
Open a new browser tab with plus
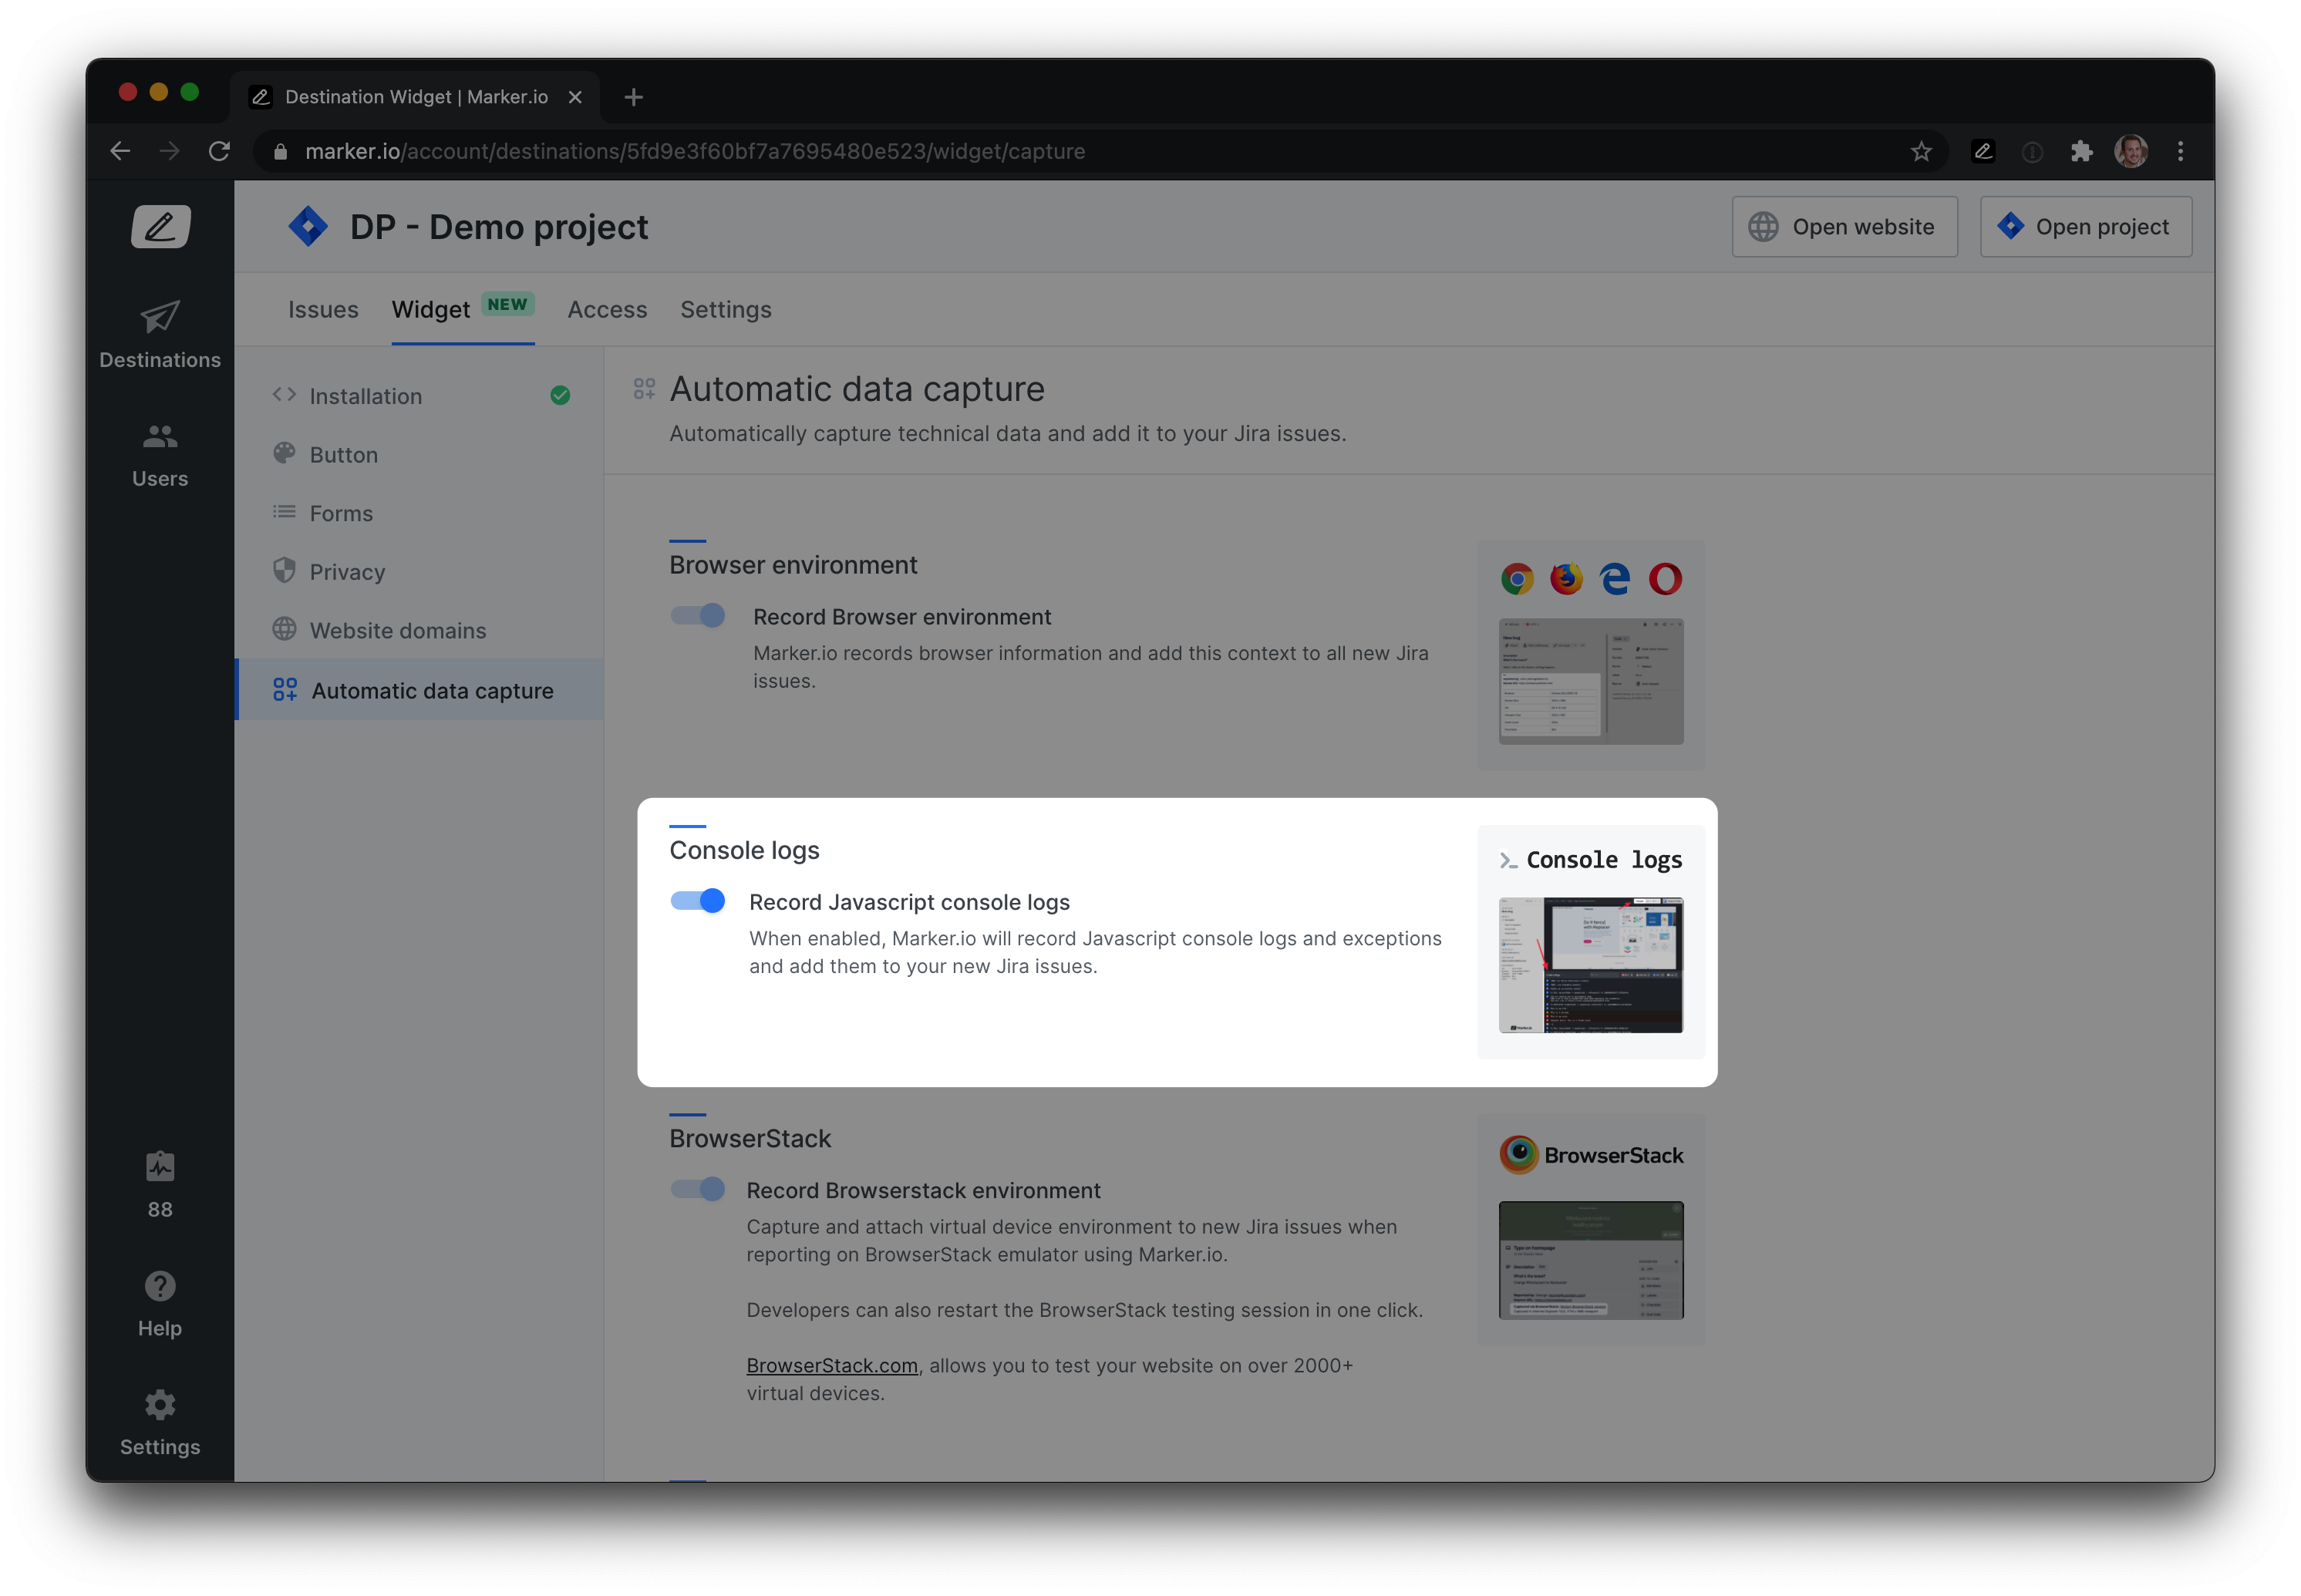[x=633, y=97]
